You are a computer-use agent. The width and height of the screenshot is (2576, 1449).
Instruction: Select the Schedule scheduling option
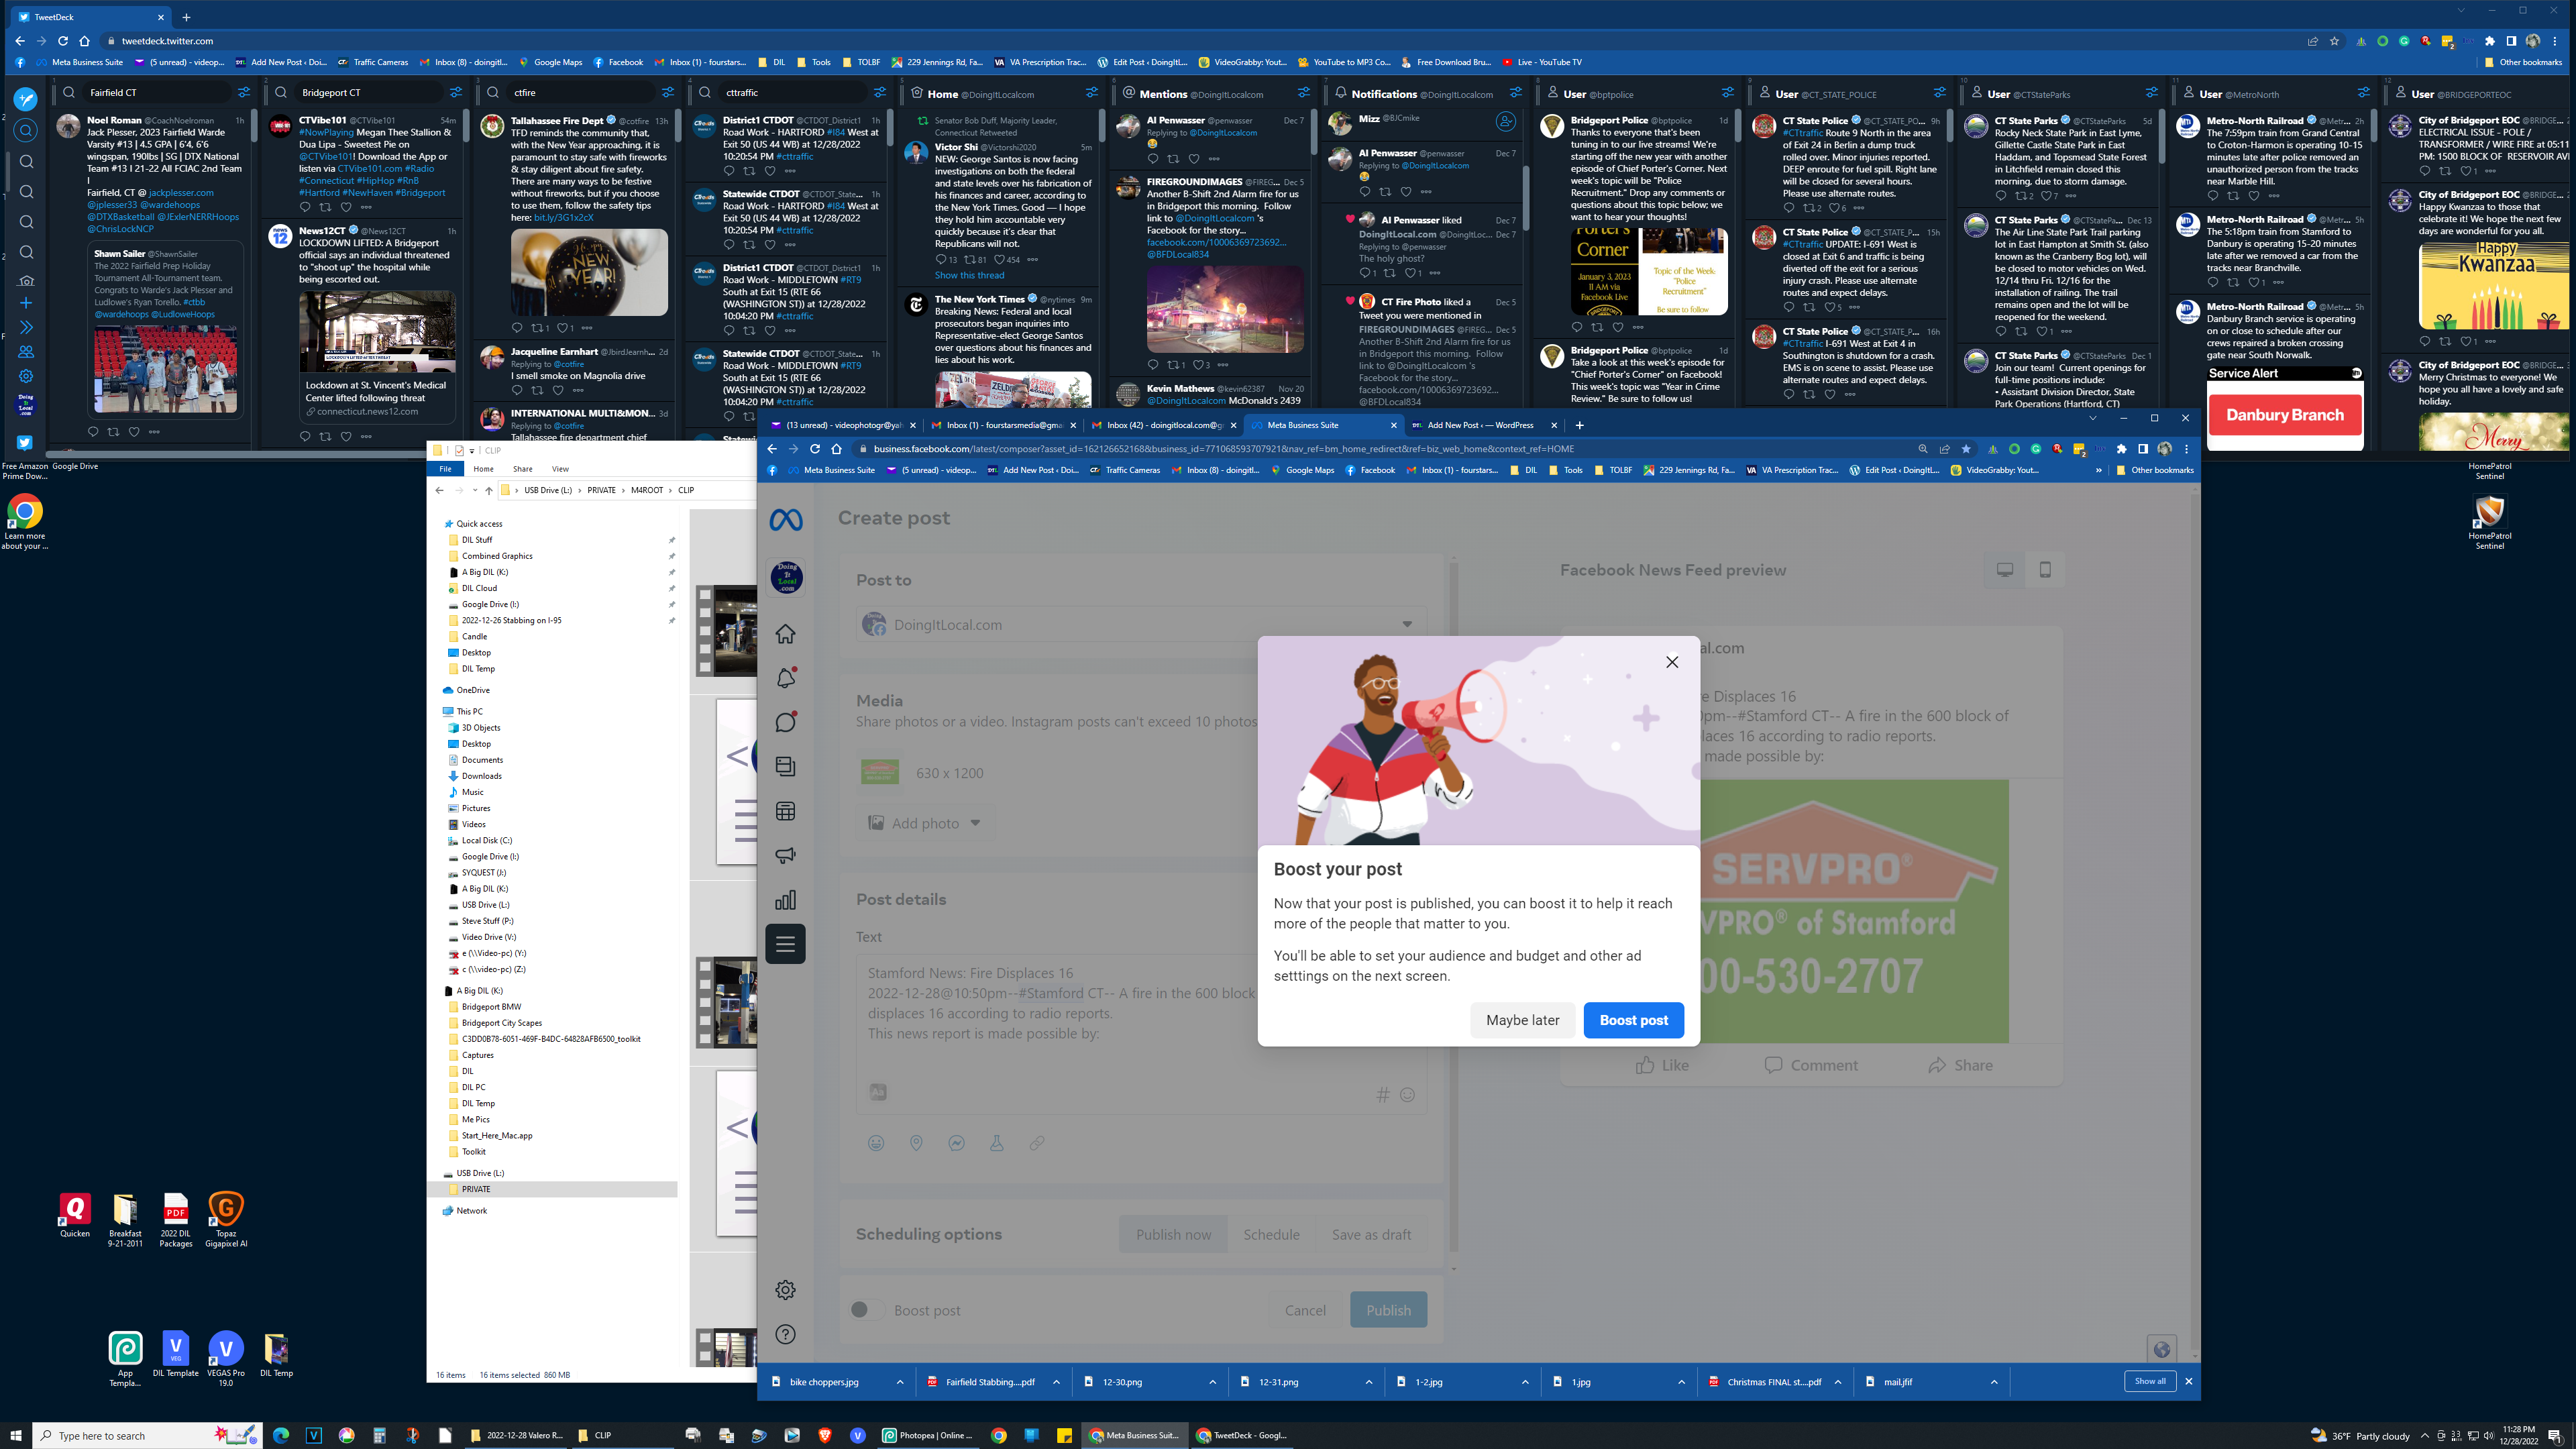pos(1271,1235)
